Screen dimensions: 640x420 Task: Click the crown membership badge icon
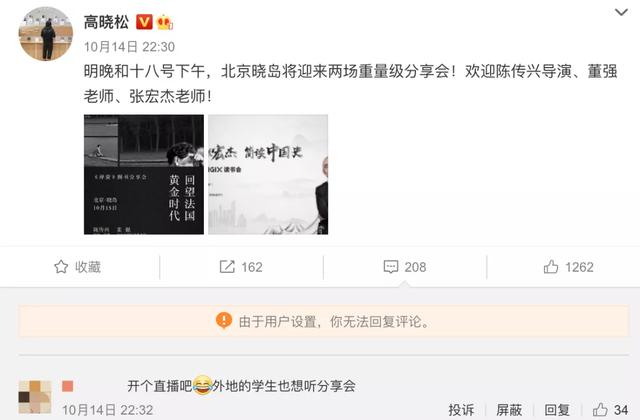(164, 22)
